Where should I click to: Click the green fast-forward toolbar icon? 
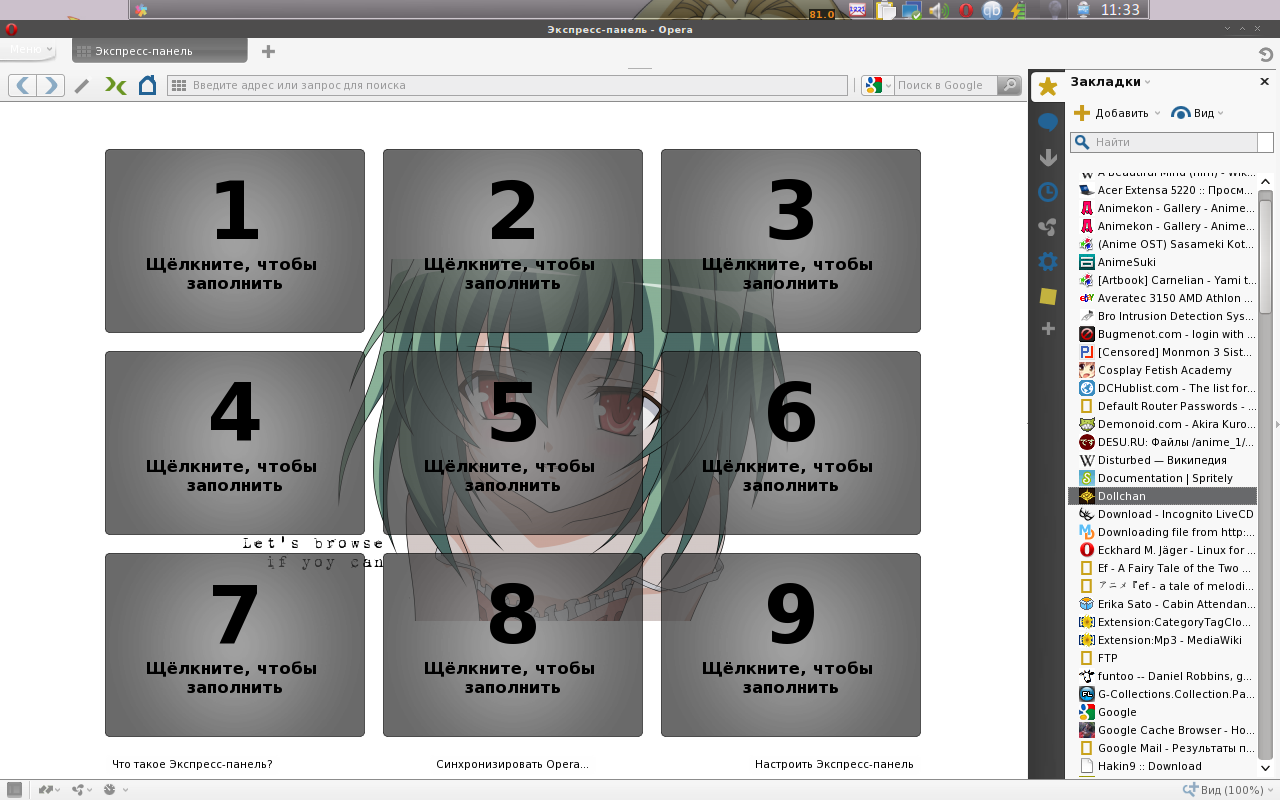116,86
